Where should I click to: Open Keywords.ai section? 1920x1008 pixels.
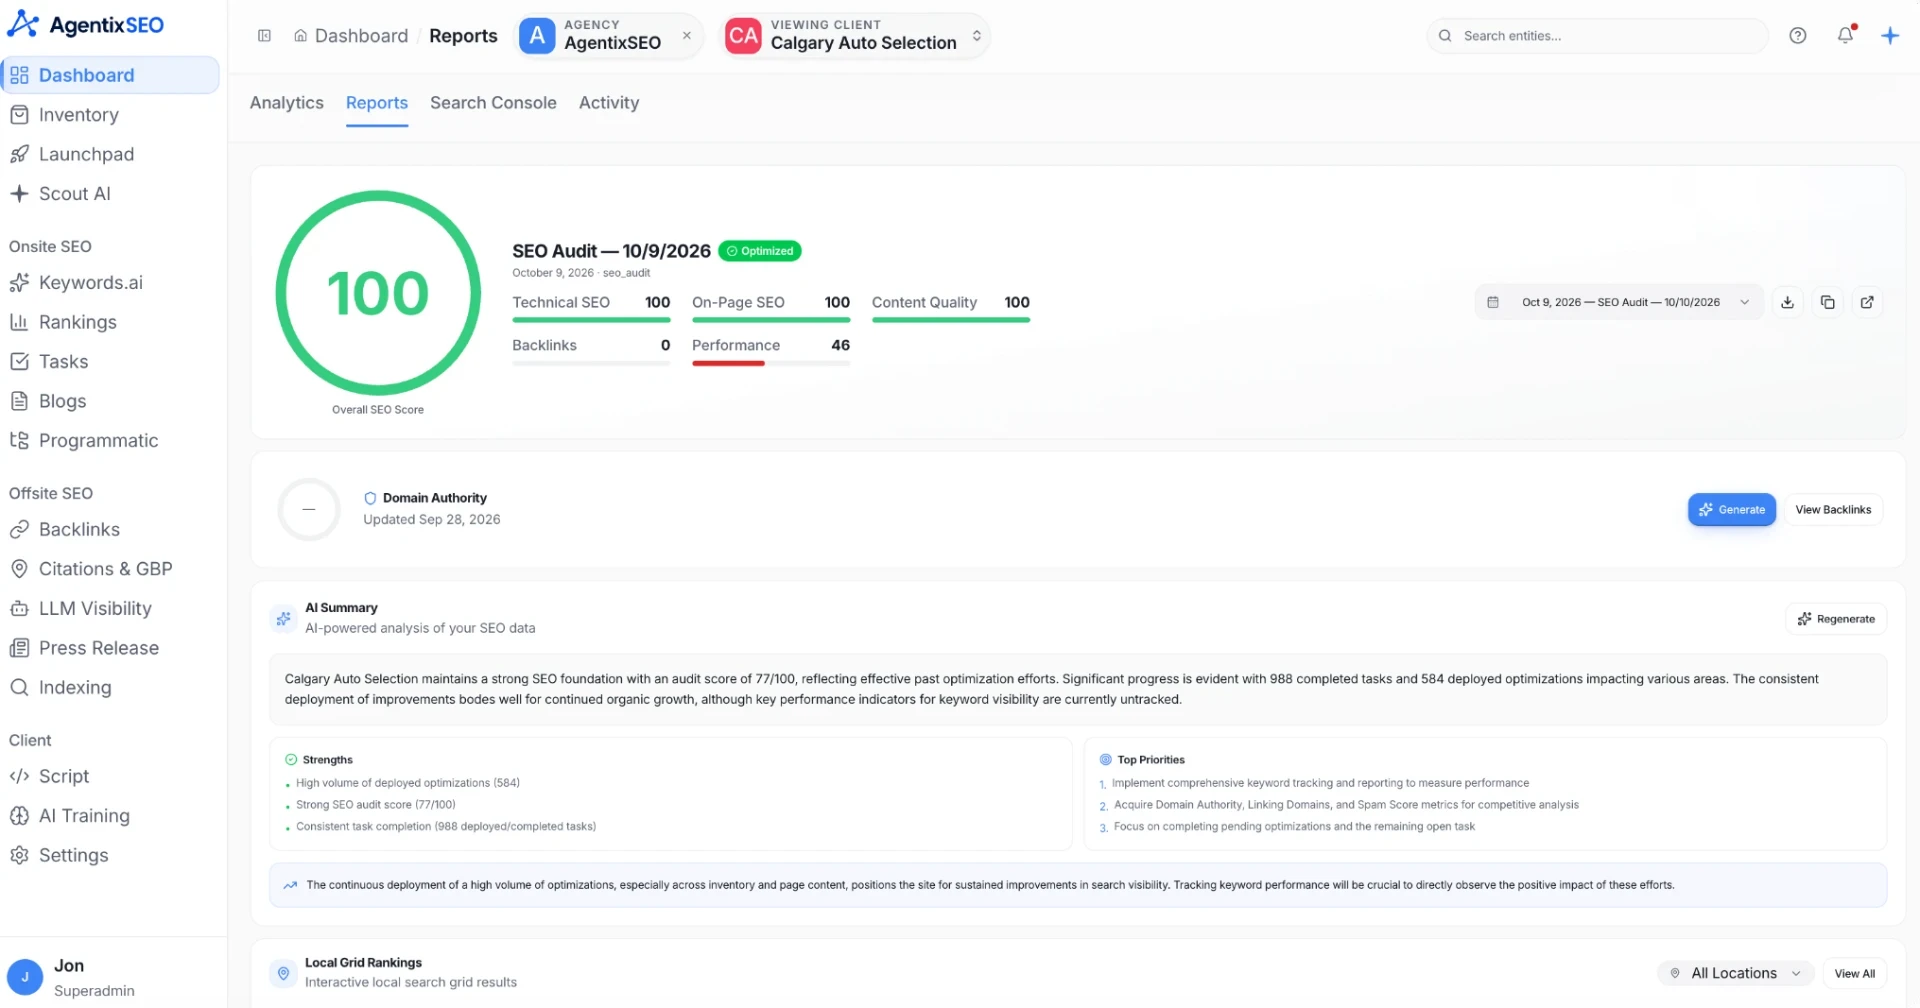[110, 283]
